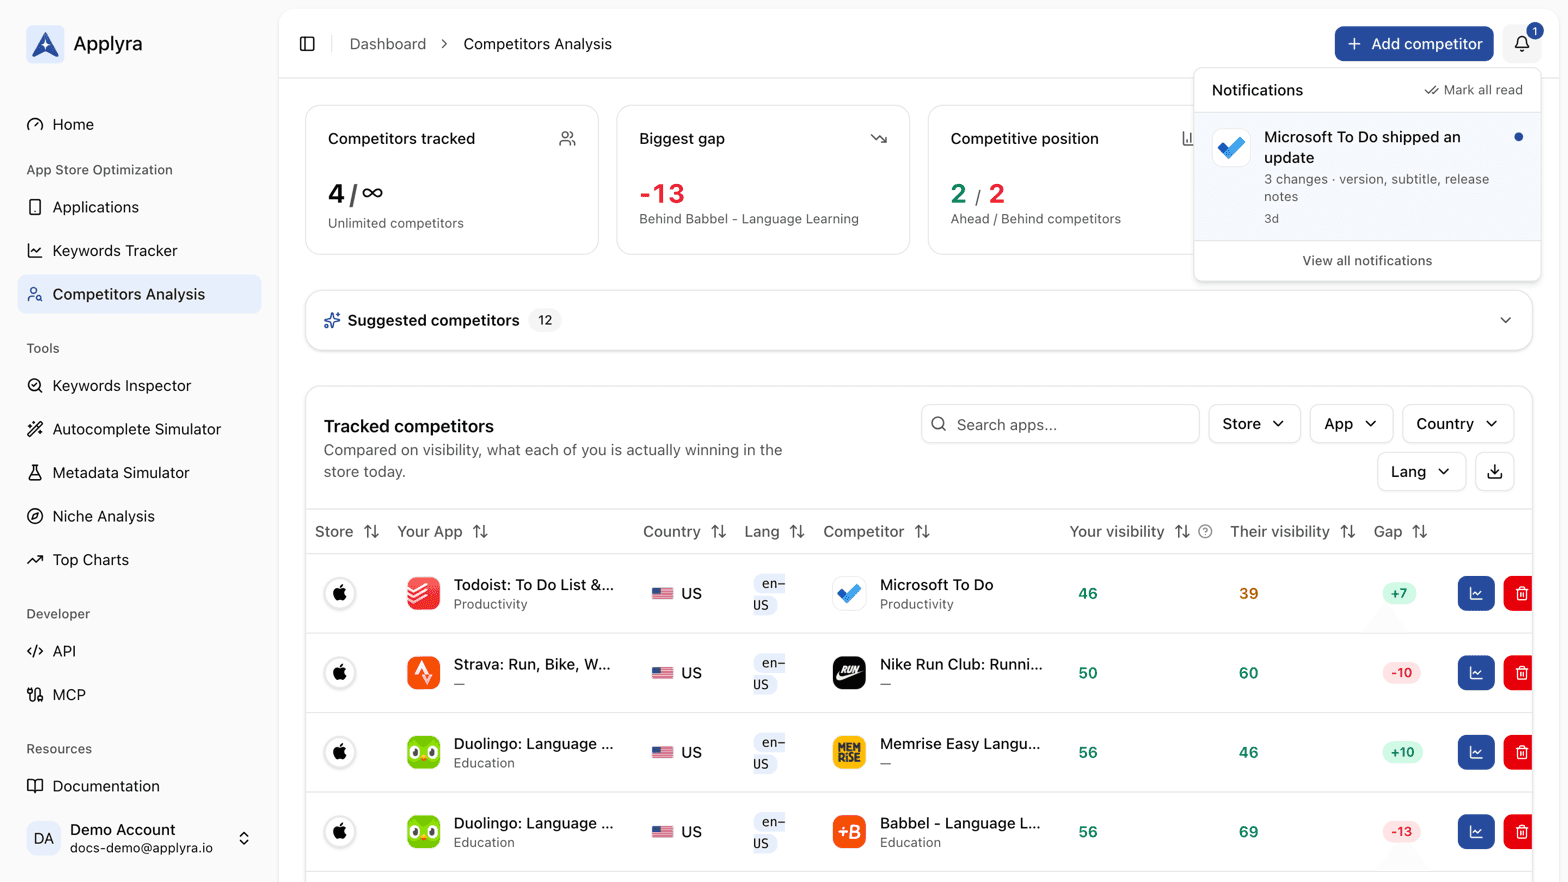This screenshot has height=882, width=1568.
Task: Open the Demo Account switcher
Action: pos(139,839)
